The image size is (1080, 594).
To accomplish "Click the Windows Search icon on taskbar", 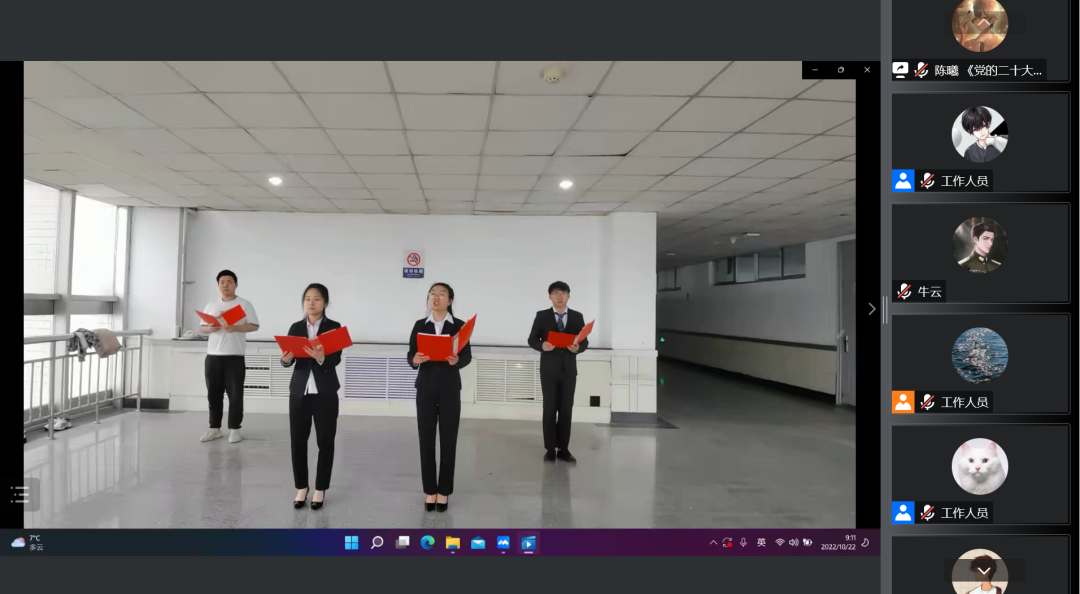I will (x=377, y=543).
